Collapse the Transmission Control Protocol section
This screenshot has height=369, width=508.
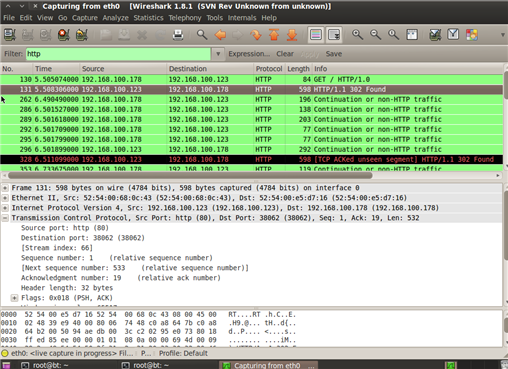click(x=5, y=218)
